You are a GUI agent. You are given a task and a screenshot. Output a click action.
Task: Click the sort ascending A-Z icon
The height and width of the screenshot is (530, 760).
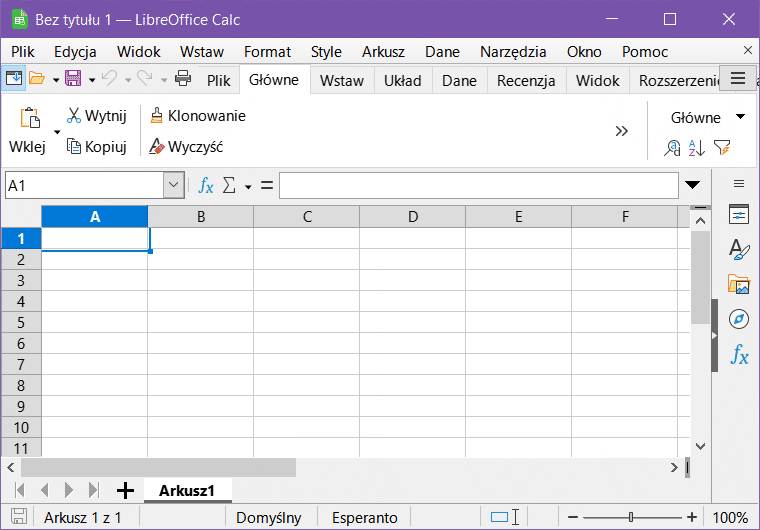(x=698, y=147)
